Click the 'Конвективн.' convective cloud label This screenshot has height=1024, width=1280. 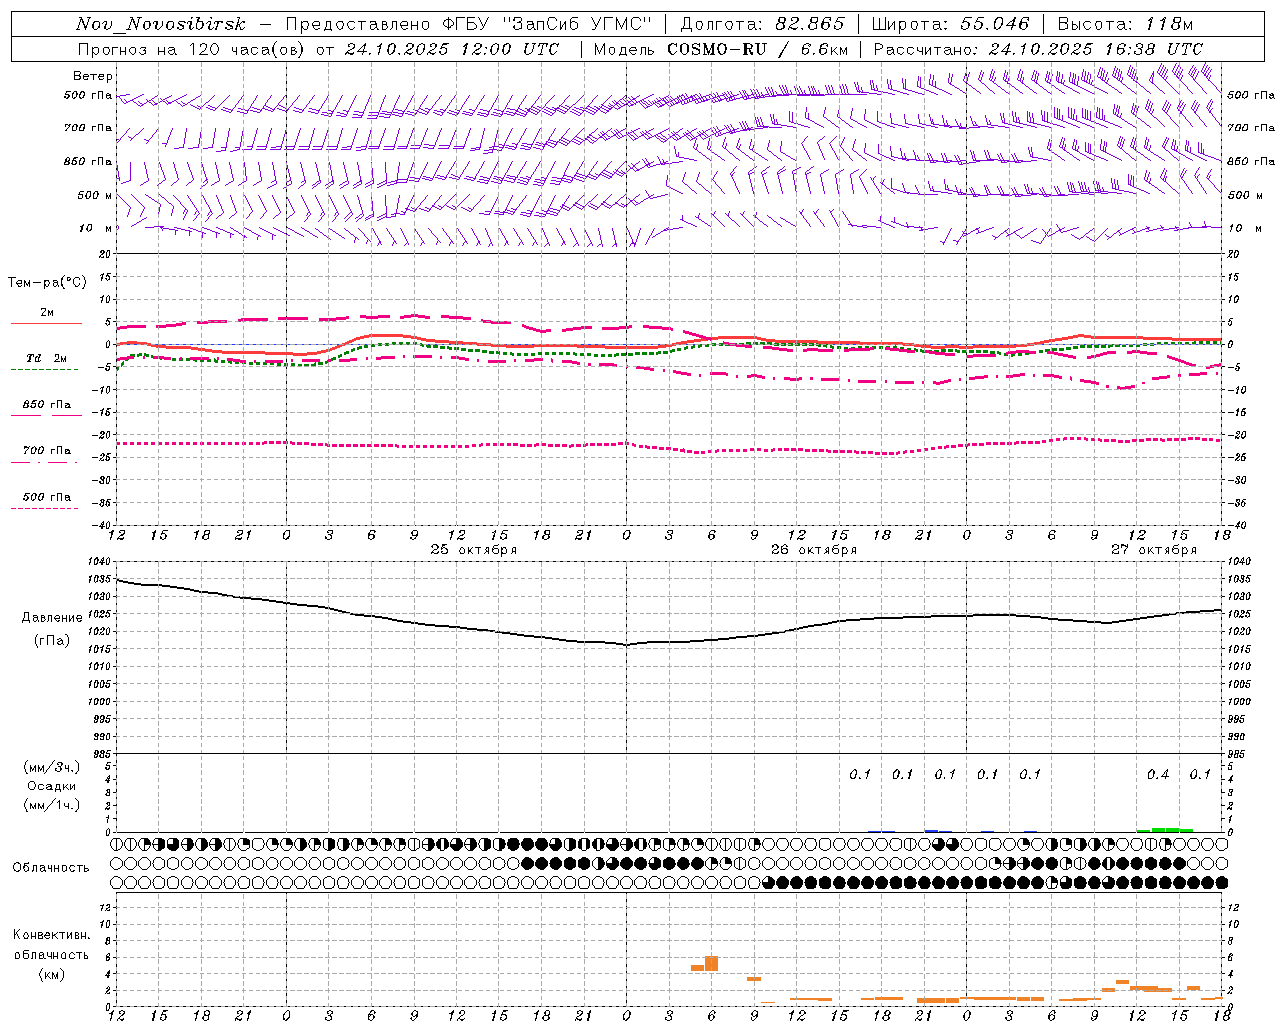[x=52, y=935]
